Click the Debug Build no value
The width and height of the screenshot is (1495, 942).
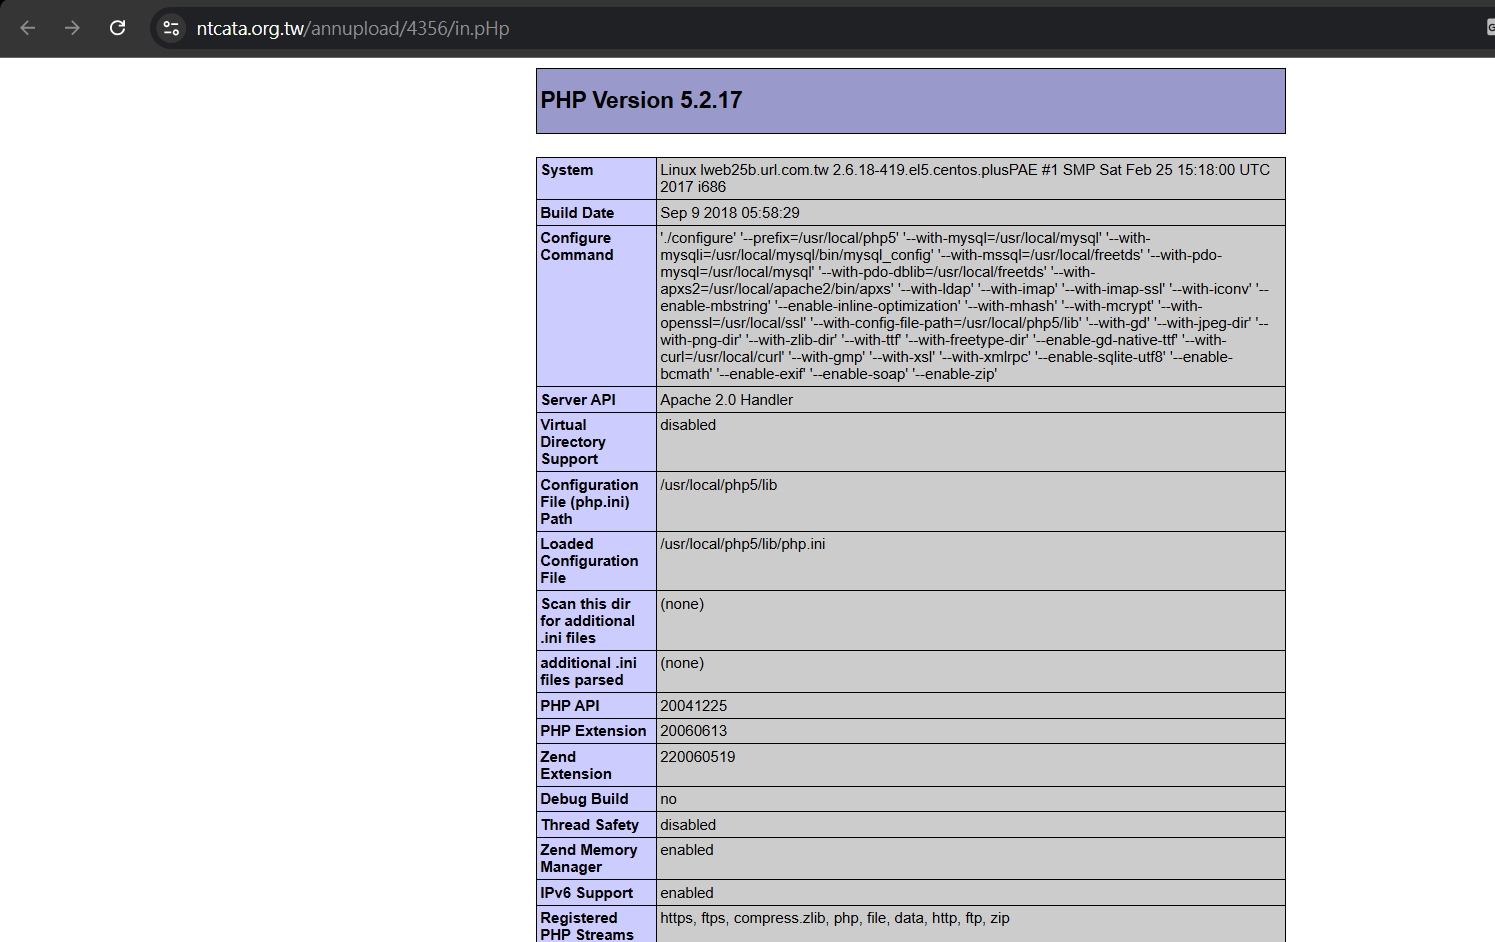pyautogui.click(x=668, y=799)
